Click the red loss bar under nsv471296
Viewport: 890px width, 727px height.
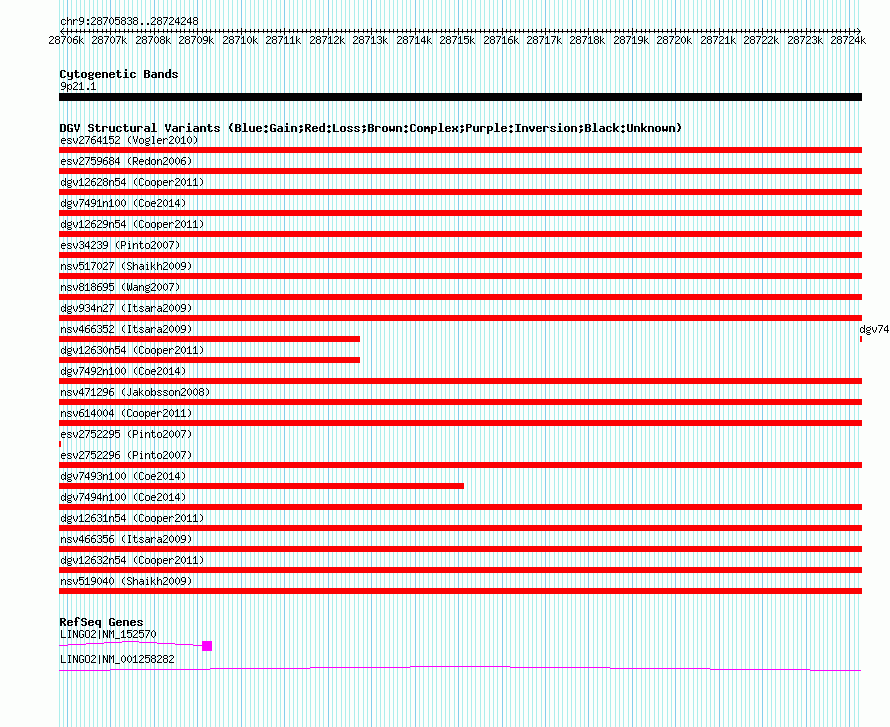point(460,402)
